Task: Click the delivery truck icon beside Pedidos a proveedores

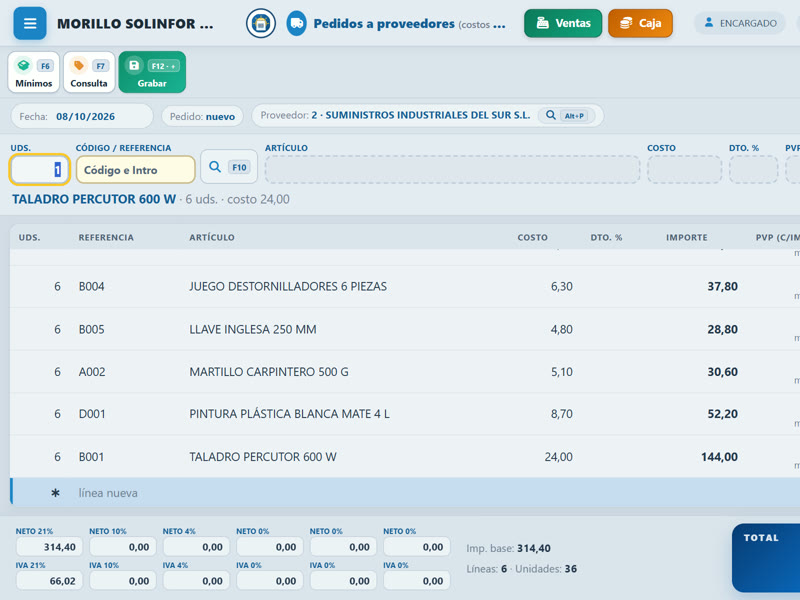Action: point(296,23)
